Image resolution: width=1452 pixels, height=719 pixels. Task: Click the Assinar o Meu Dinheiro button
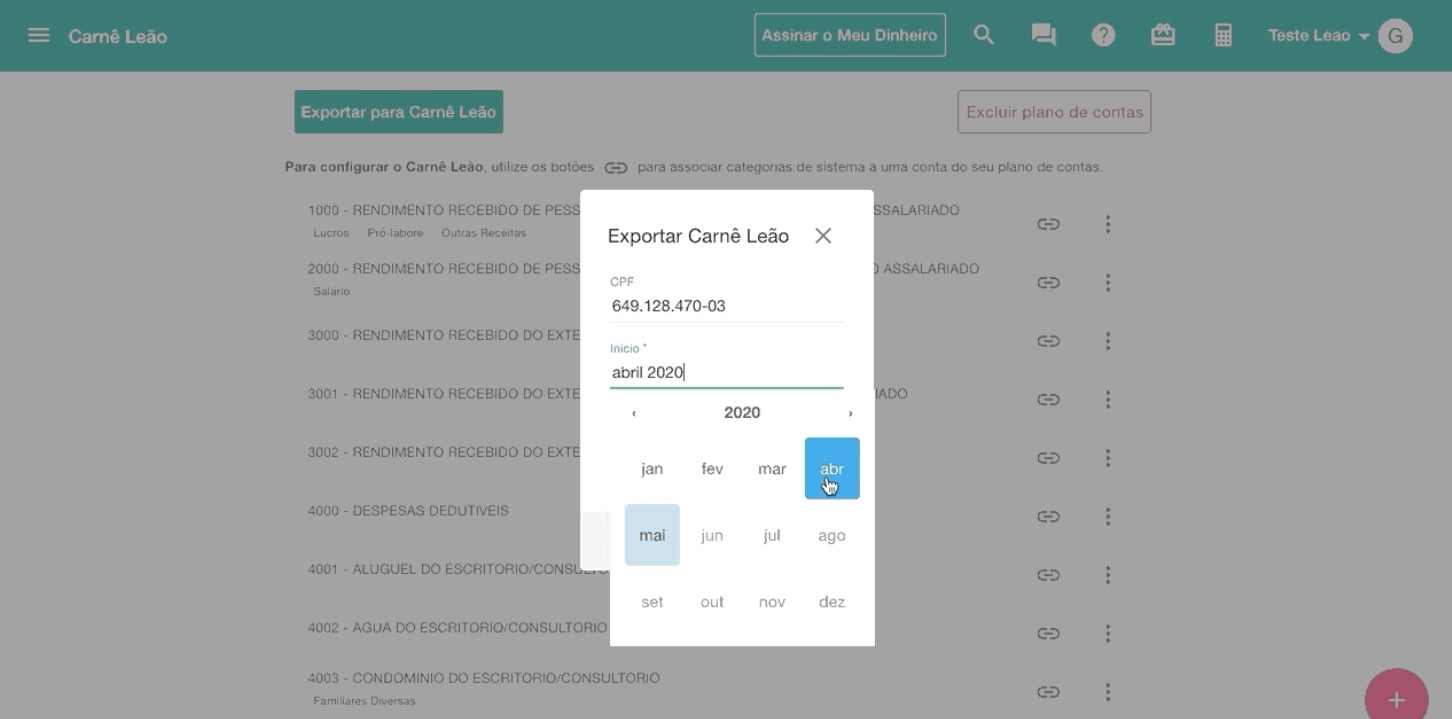[849, 36]
